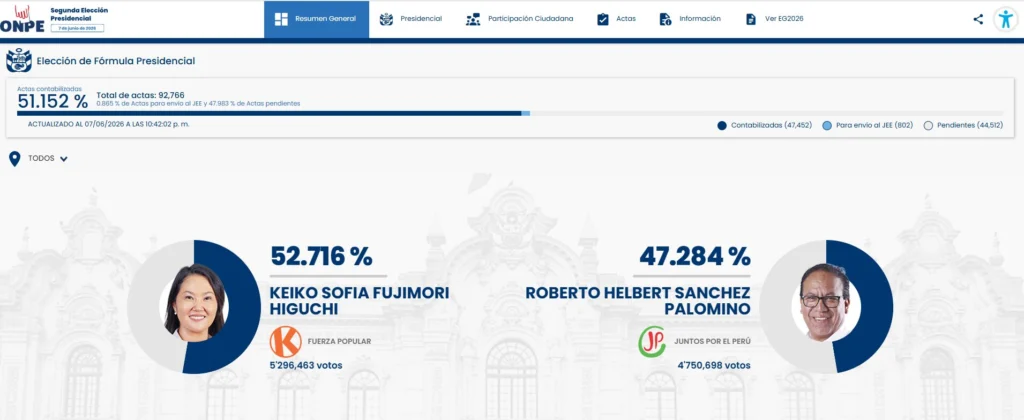Click the Ver EG2026 document icon
Screen dimensions: 1024x420
point(750,19)
